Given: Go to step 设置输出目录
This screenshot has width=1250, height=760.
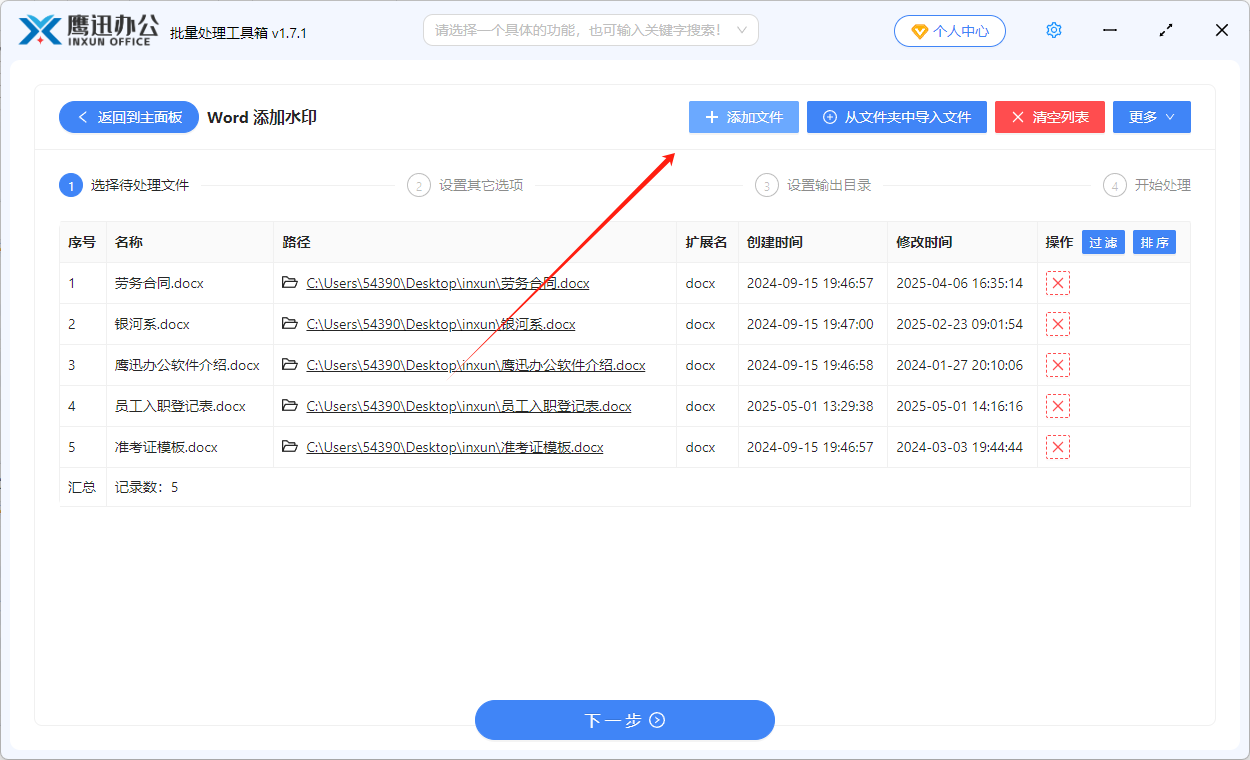Looking at the screenshot, I should click(x=829, y=185).
